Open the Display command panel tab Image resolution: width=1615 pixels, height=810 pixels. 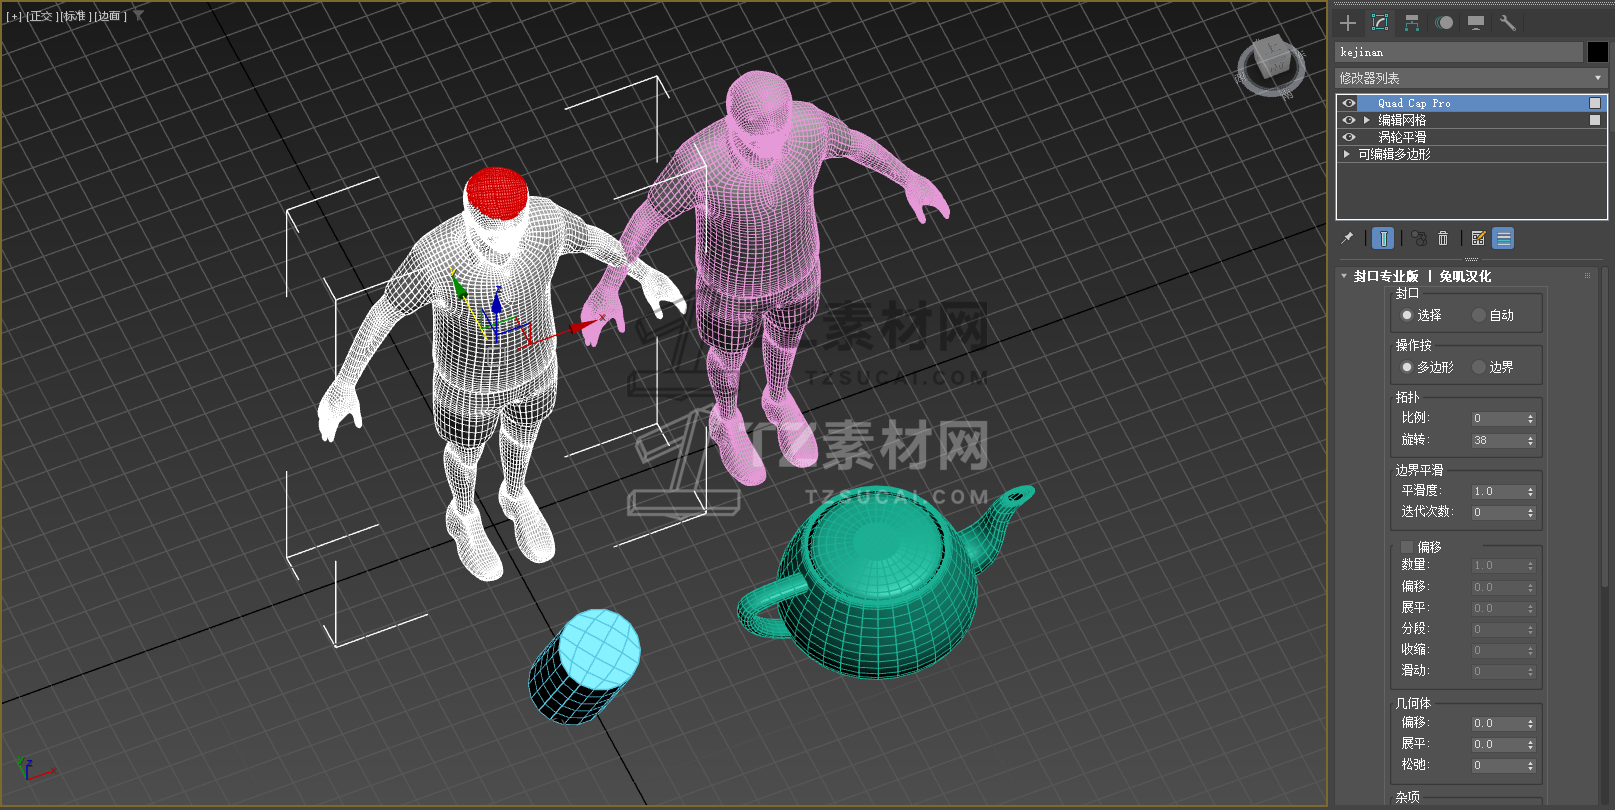pyautogui.click(x=1476, y=23)
